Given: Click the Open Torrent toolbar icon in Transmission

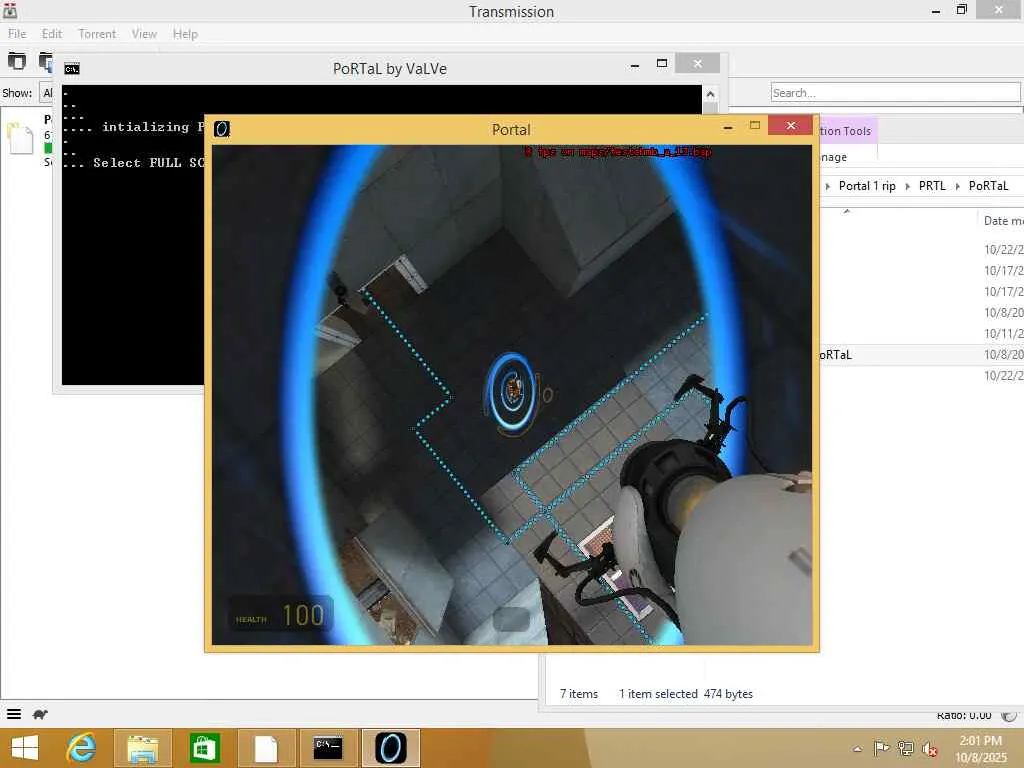Looking at the screenshot, I should (x=17, y=61).
